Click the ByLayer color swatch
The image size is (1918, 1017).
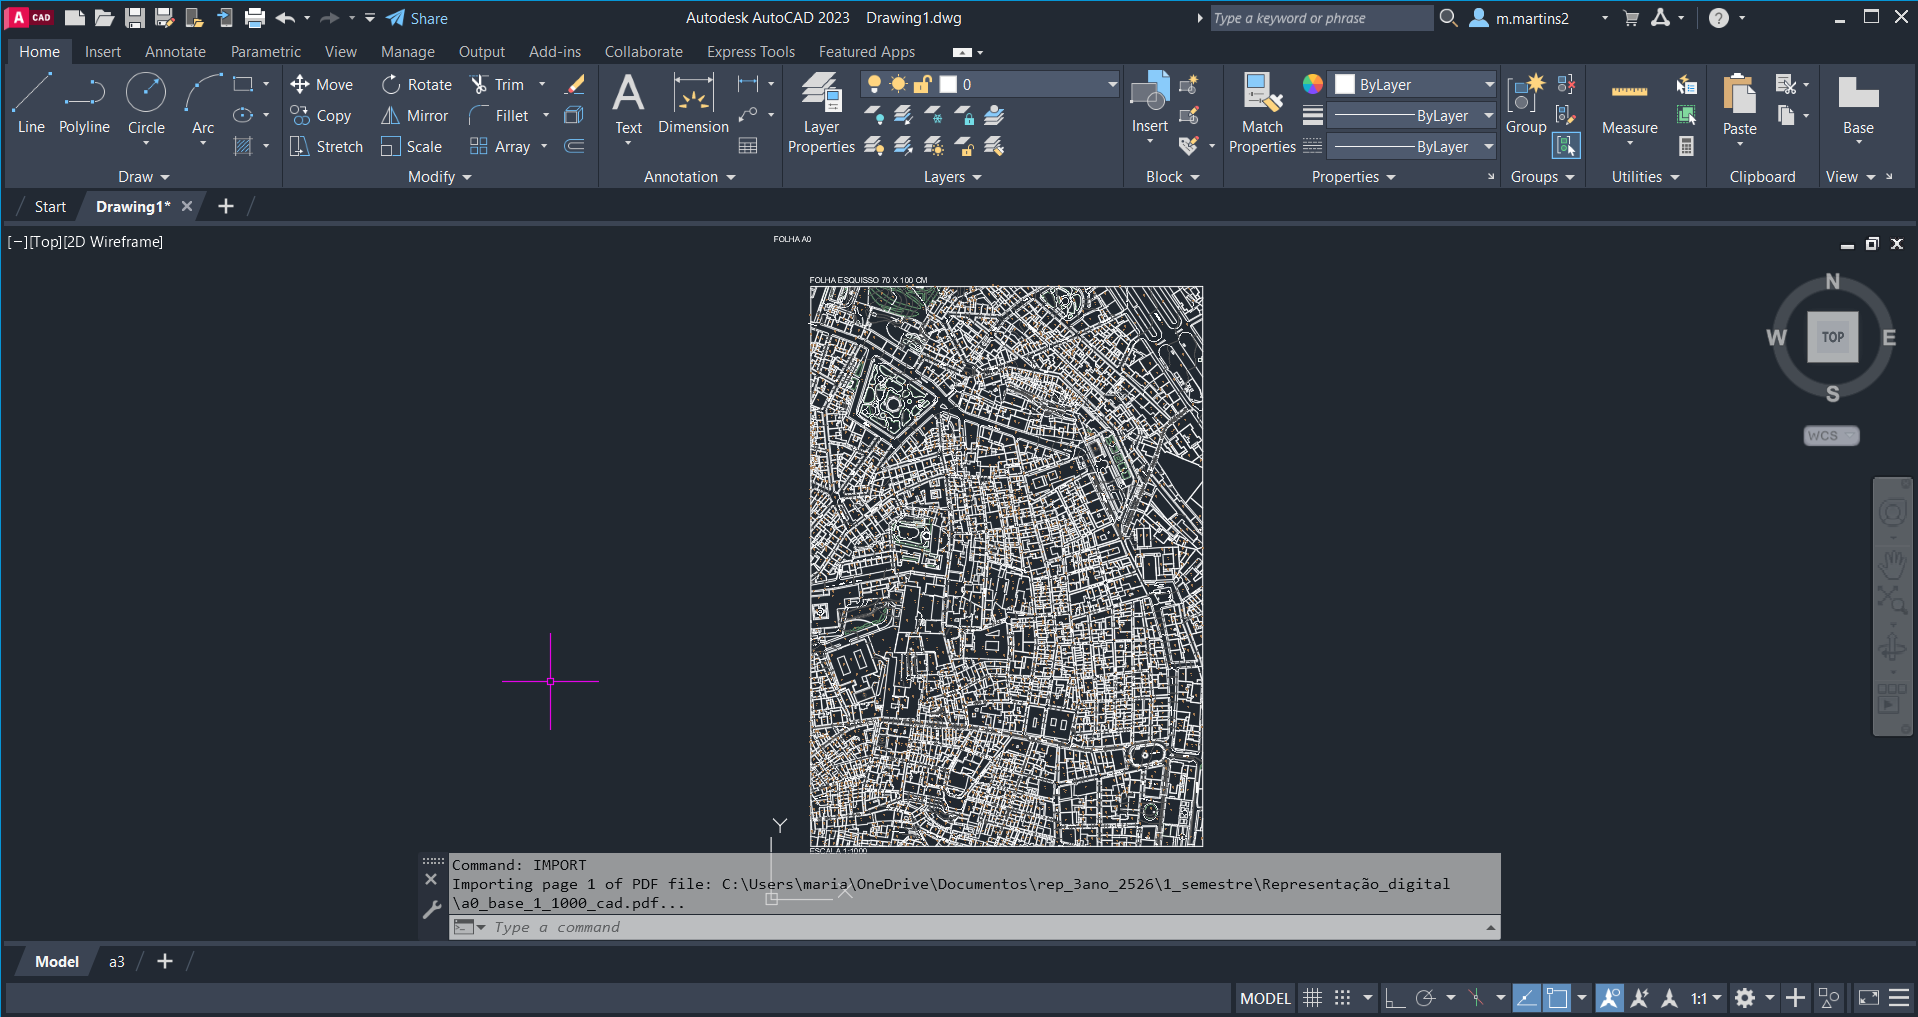point(1345,85)
